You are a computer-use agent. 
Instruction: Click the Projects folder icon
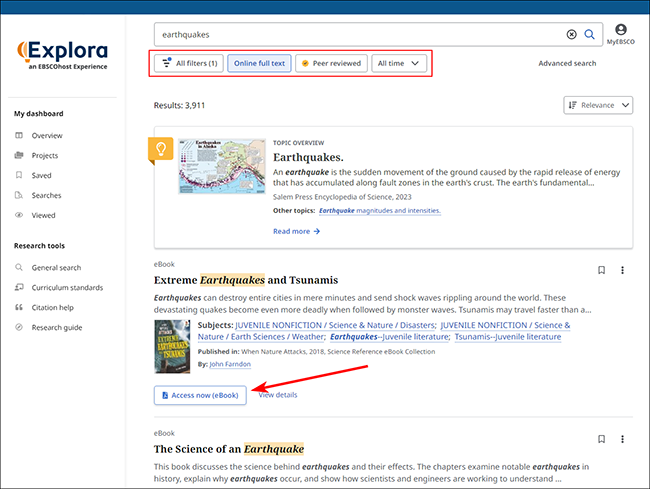coord(19,155)
